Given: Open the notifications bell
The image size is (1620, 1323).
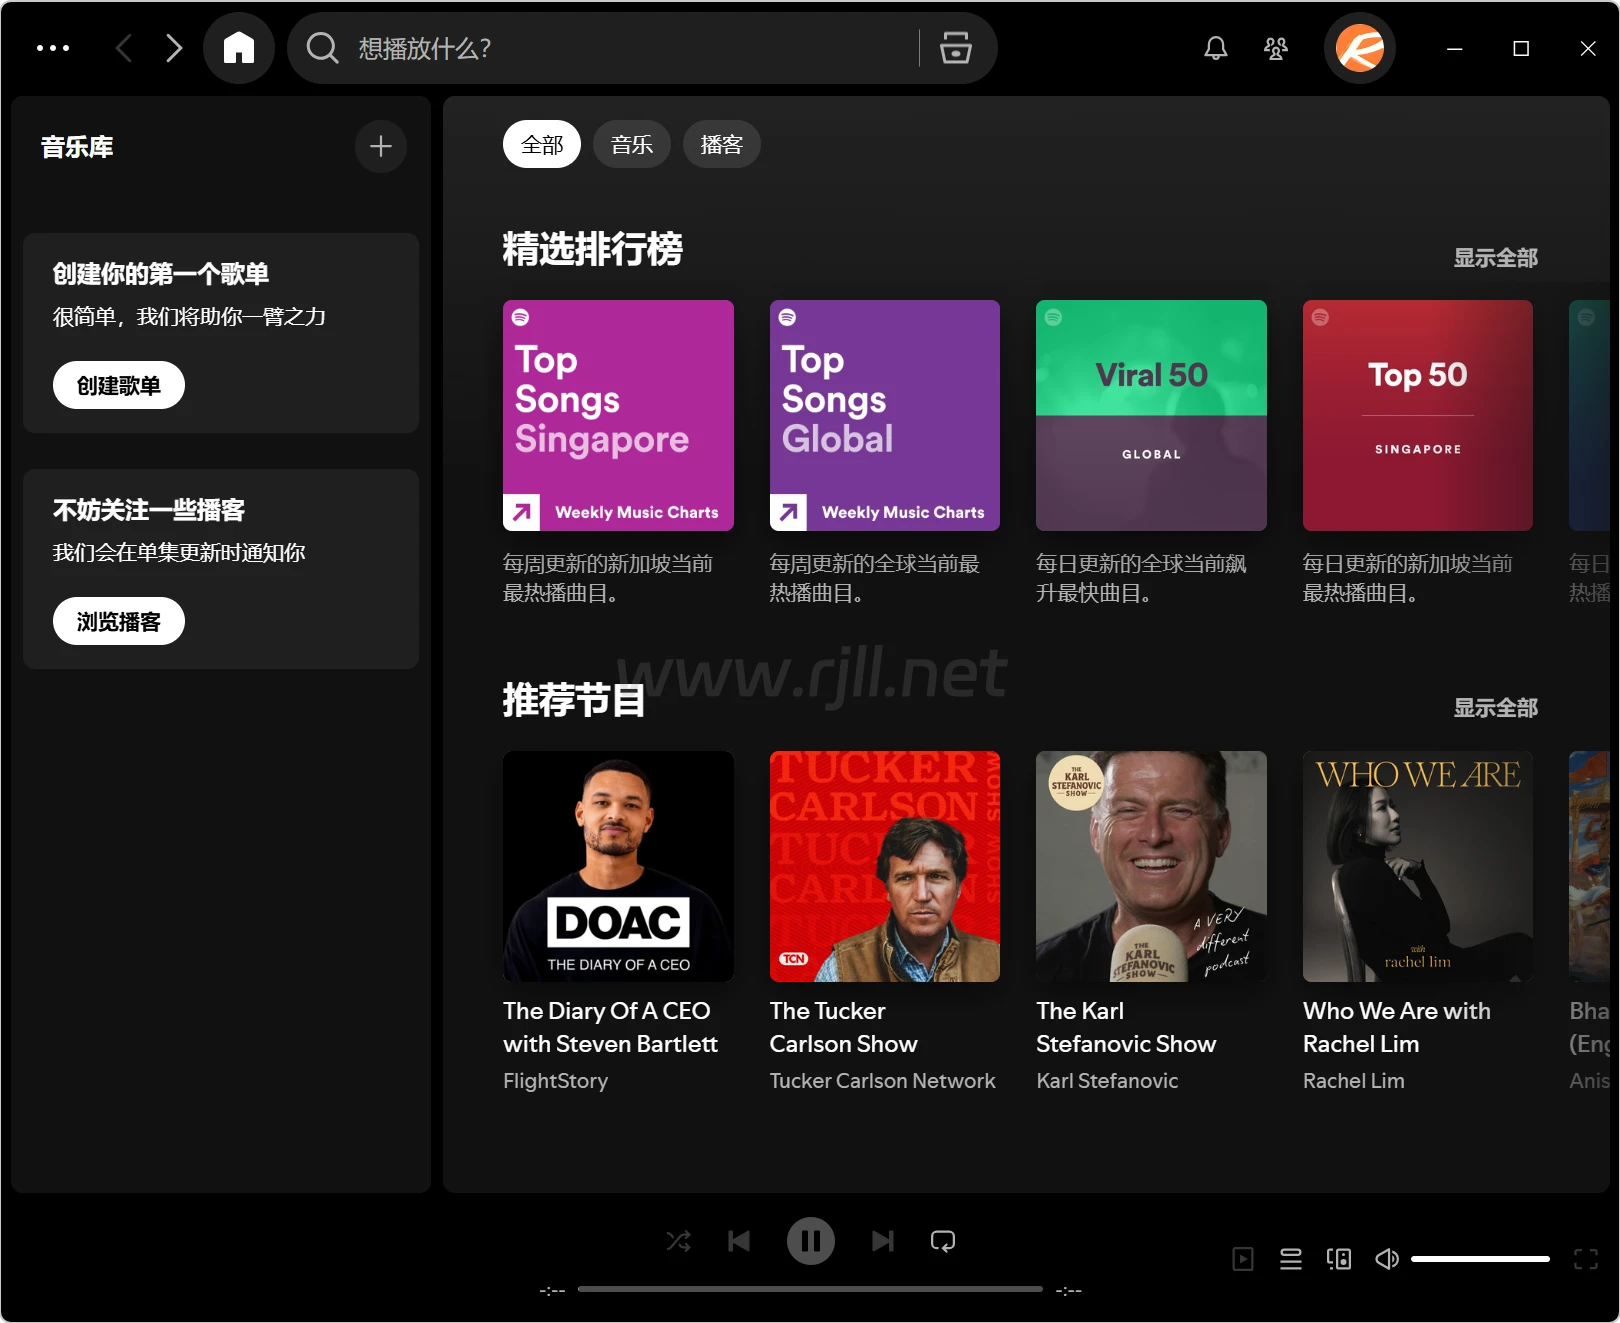Looking at the screenshot, I should (x=1215, y=48).
